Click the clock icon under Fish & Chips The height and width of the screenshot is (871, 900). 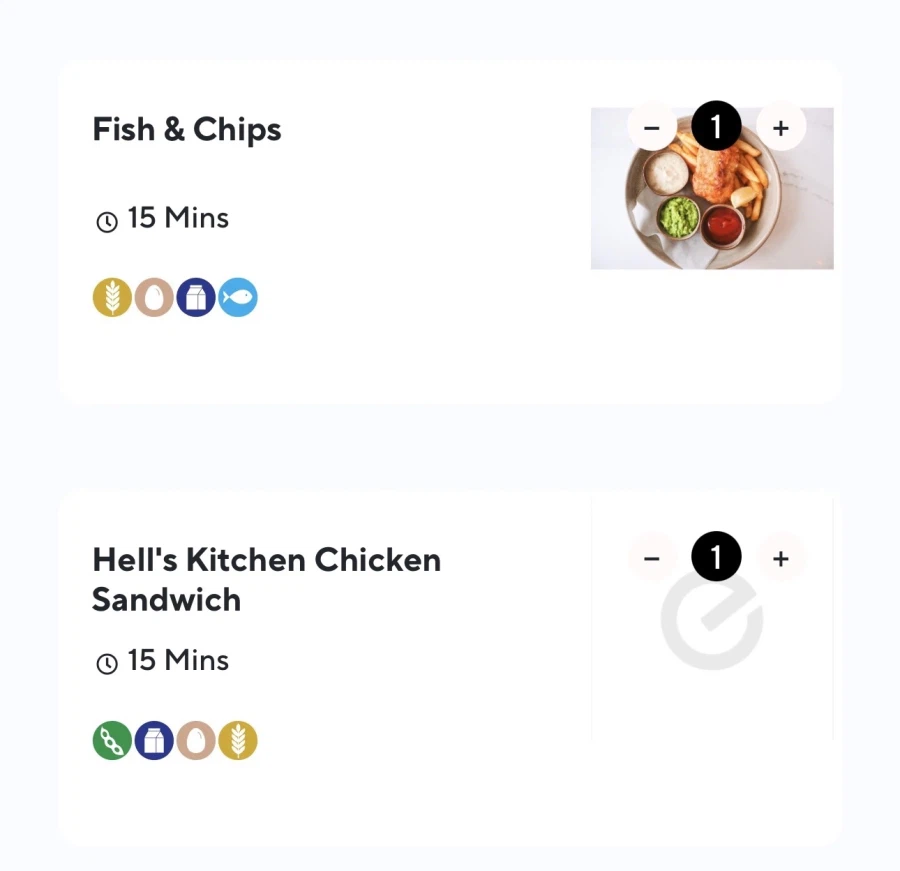pos(107,221)
